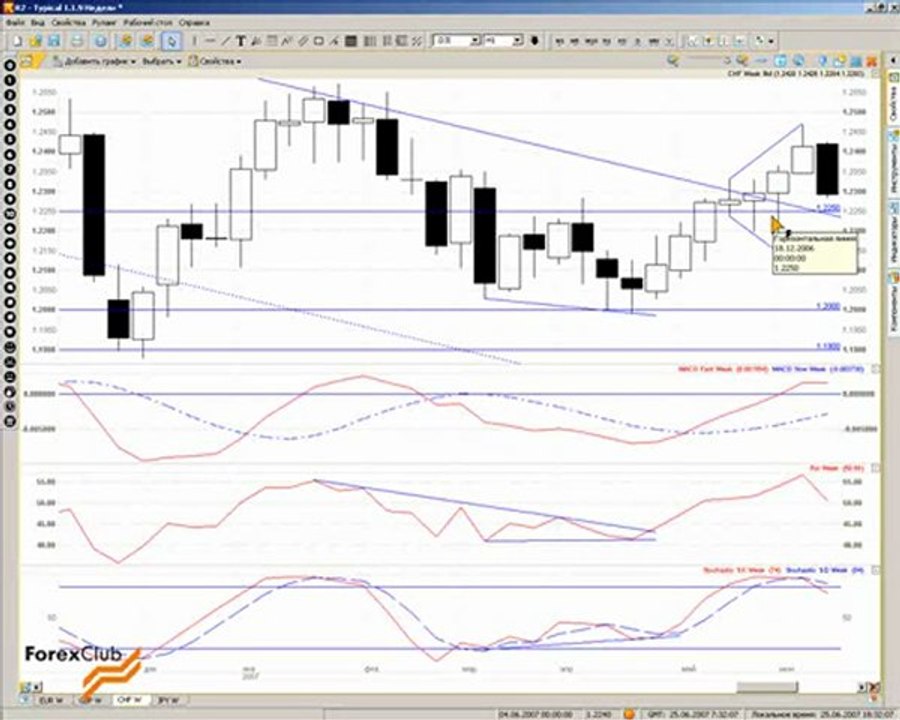The width and height of the screenshot is (900, 720).
Task: Open the Добавить график dropdown
Action: click(95, 61)
